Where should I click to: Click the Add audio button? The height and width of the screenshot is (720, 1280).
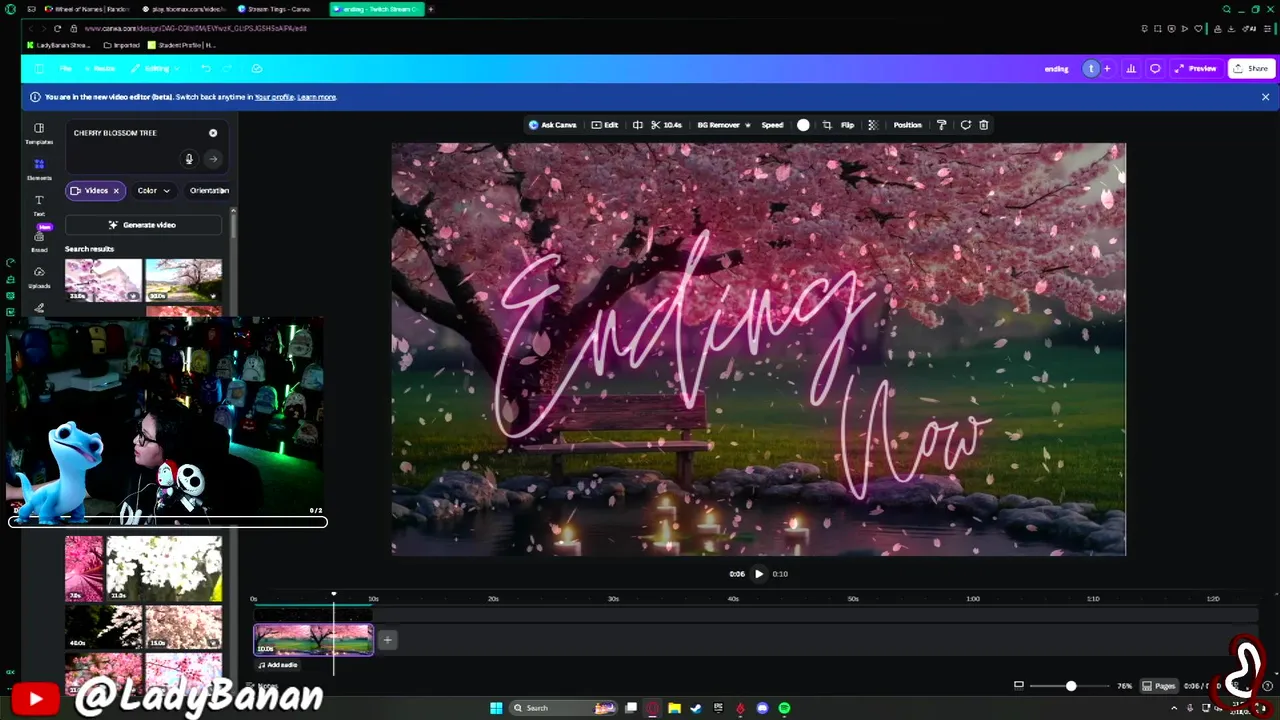click(x=278, y=665)
